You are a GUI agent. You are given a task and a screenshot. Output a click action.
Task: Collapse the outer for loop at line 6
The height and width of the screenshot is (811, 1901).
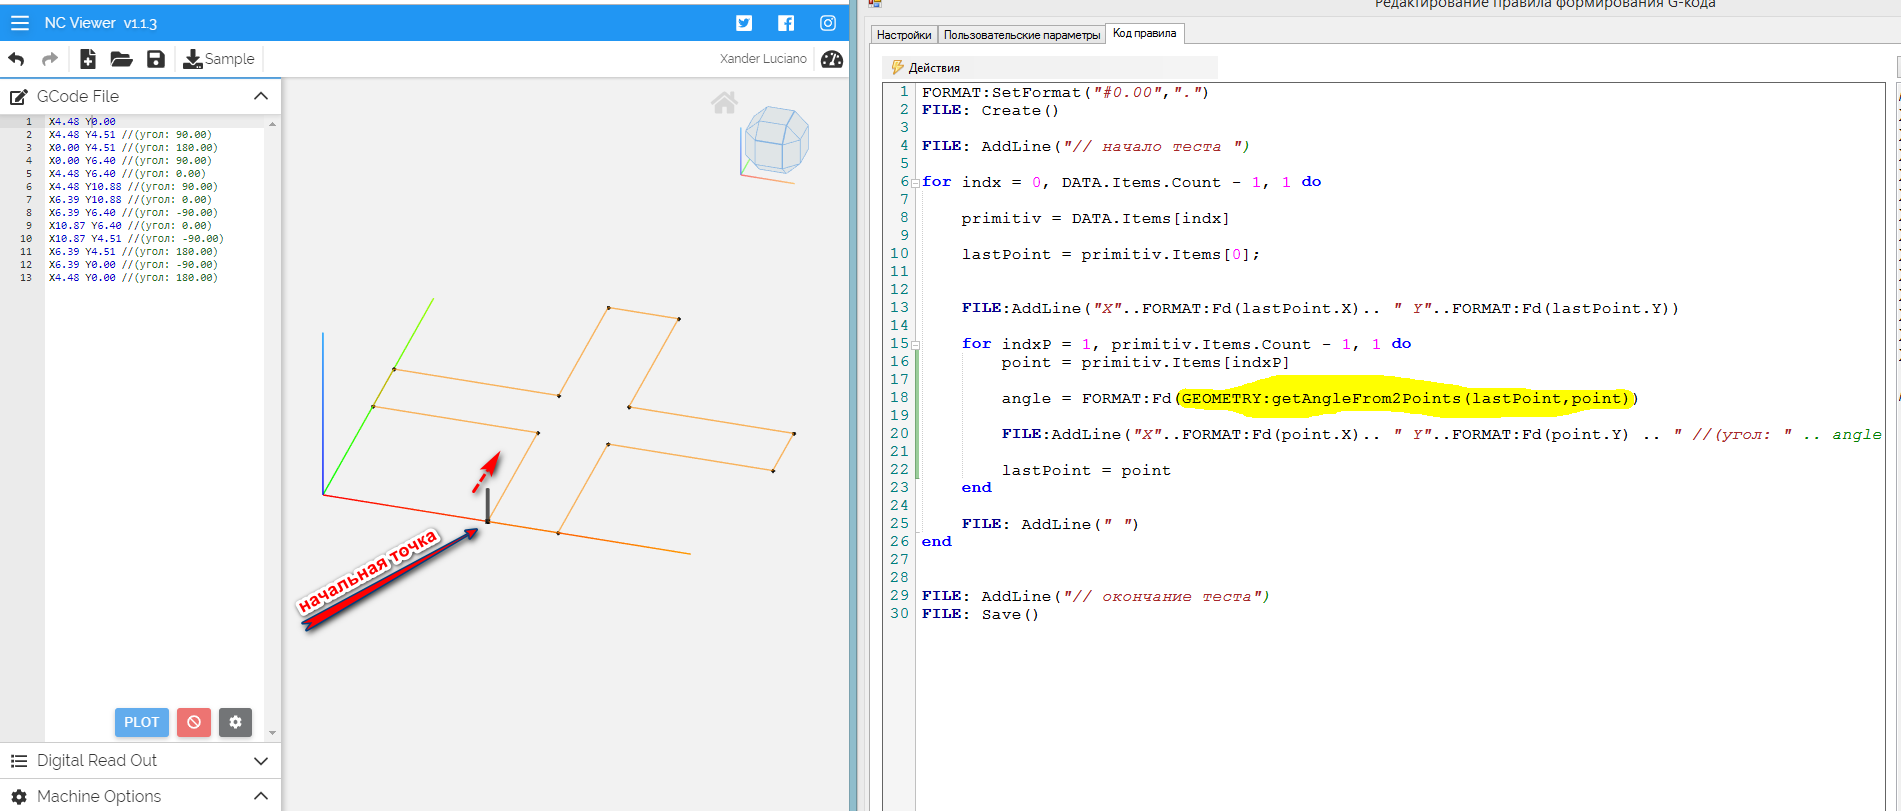point(915,183)
